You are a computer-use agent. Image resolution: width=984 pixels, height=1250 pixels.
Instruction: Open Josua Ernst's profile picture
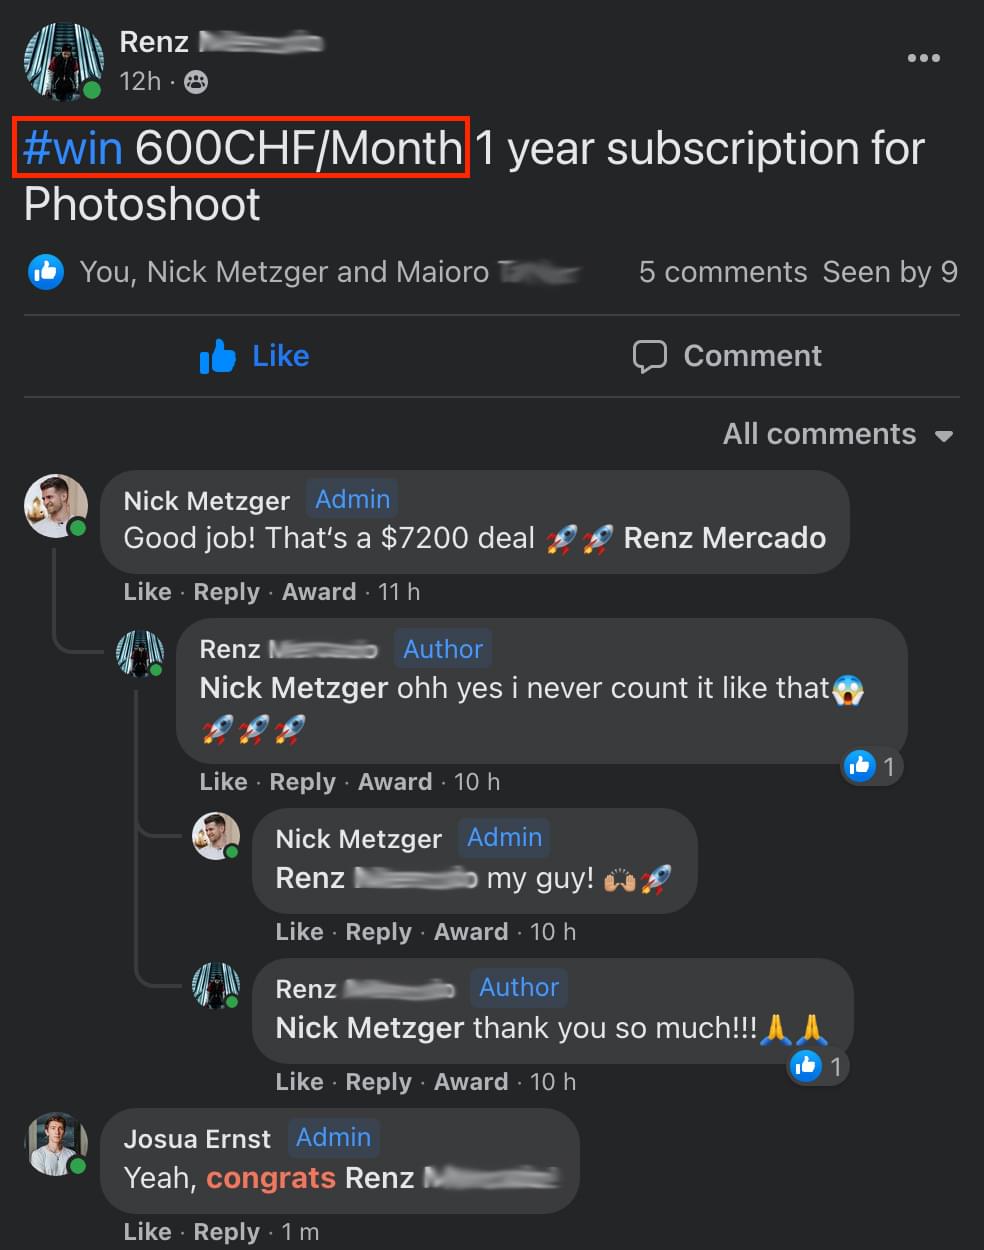click(x=56, y=1143)
